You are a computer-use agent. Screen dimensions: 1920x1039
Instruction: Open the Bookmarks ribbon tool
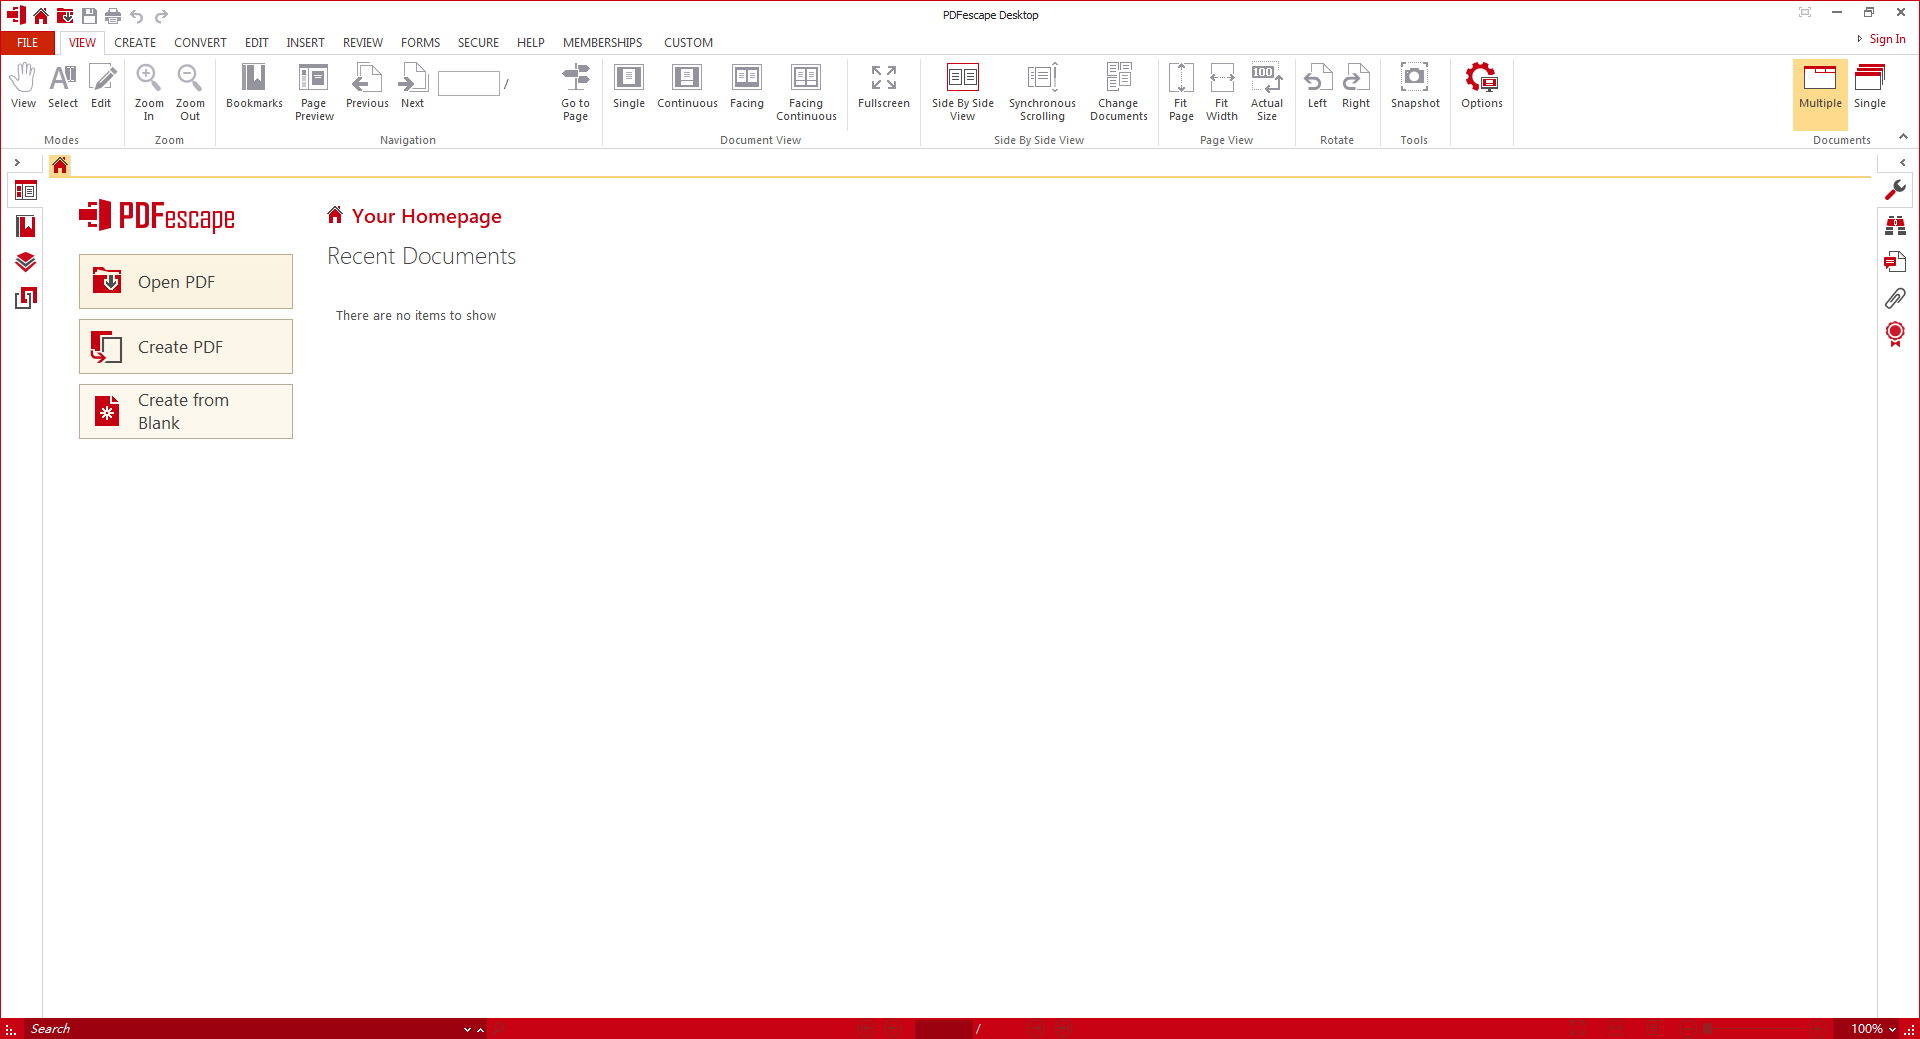(254, 87)
